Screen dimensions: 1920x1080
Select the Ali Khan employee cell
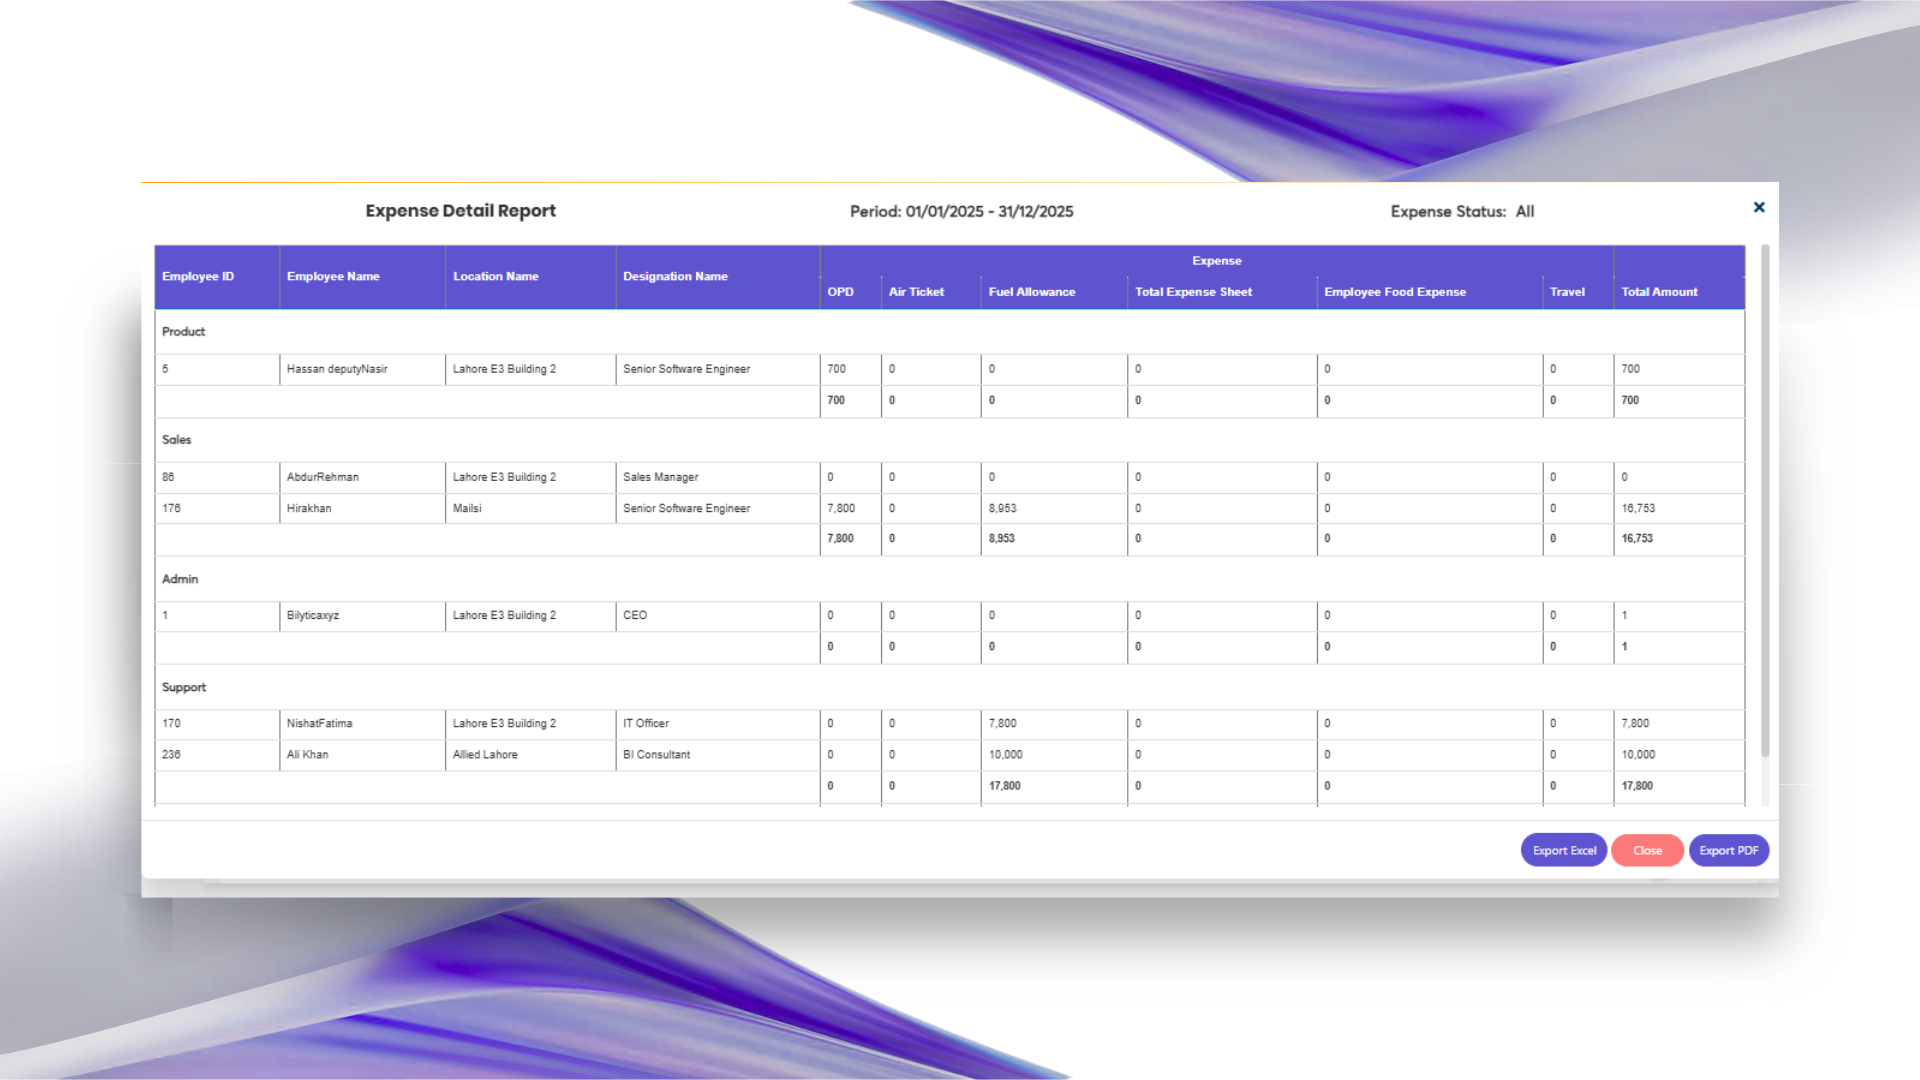[308, 755]
